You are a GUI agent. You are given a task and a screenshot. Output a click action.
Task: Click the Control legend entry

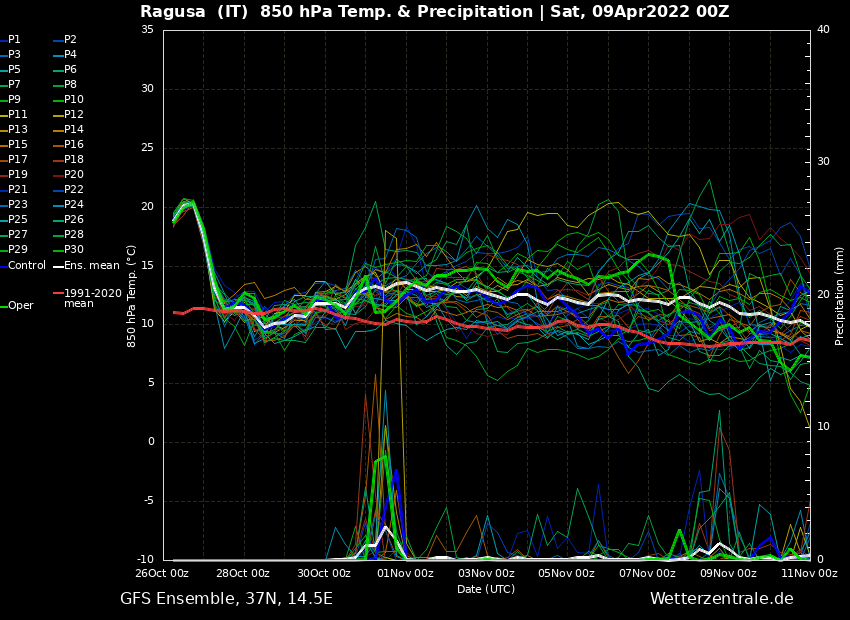(26, 266)
